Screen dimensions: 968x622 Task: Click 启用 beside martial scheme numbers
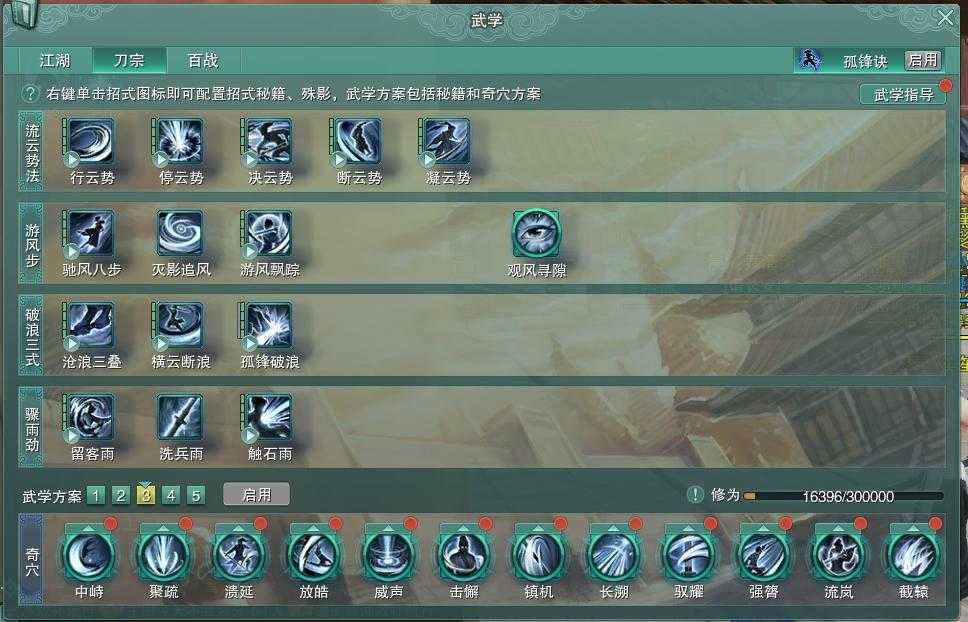coord(256,494)
